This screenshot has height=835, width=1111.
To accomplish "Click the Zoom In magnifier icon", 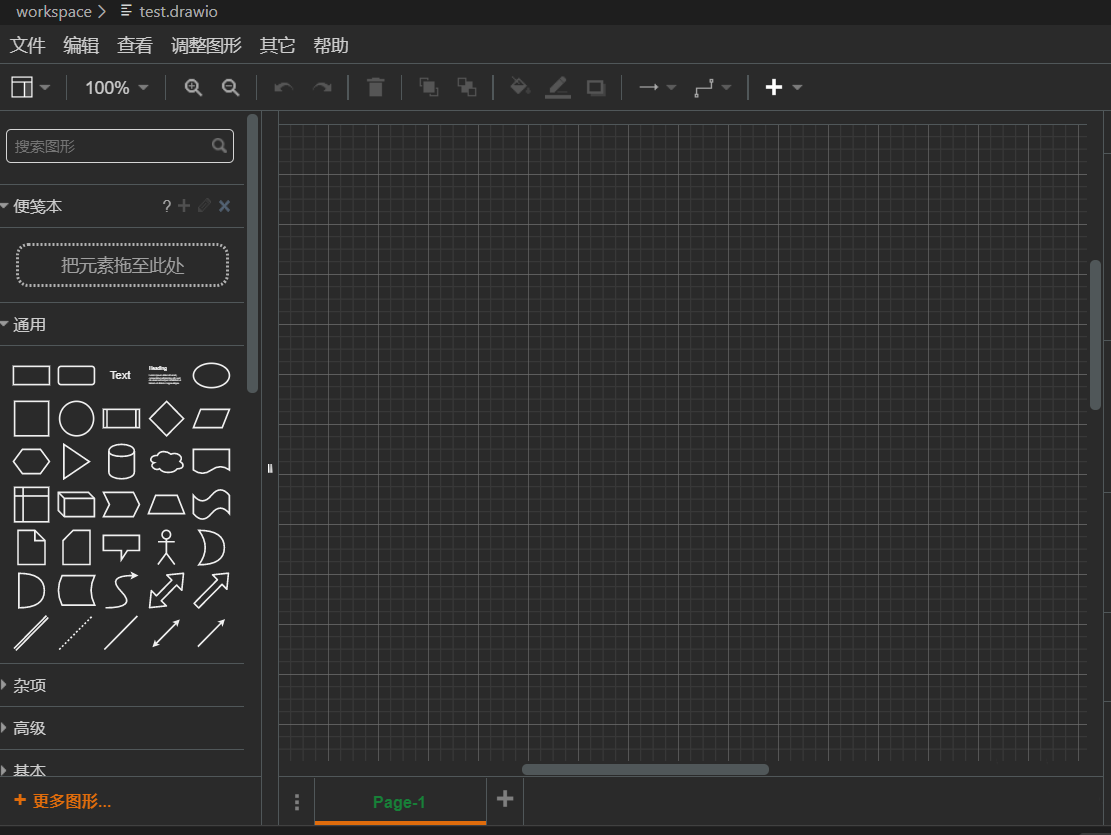I will (x=192, y=87).
